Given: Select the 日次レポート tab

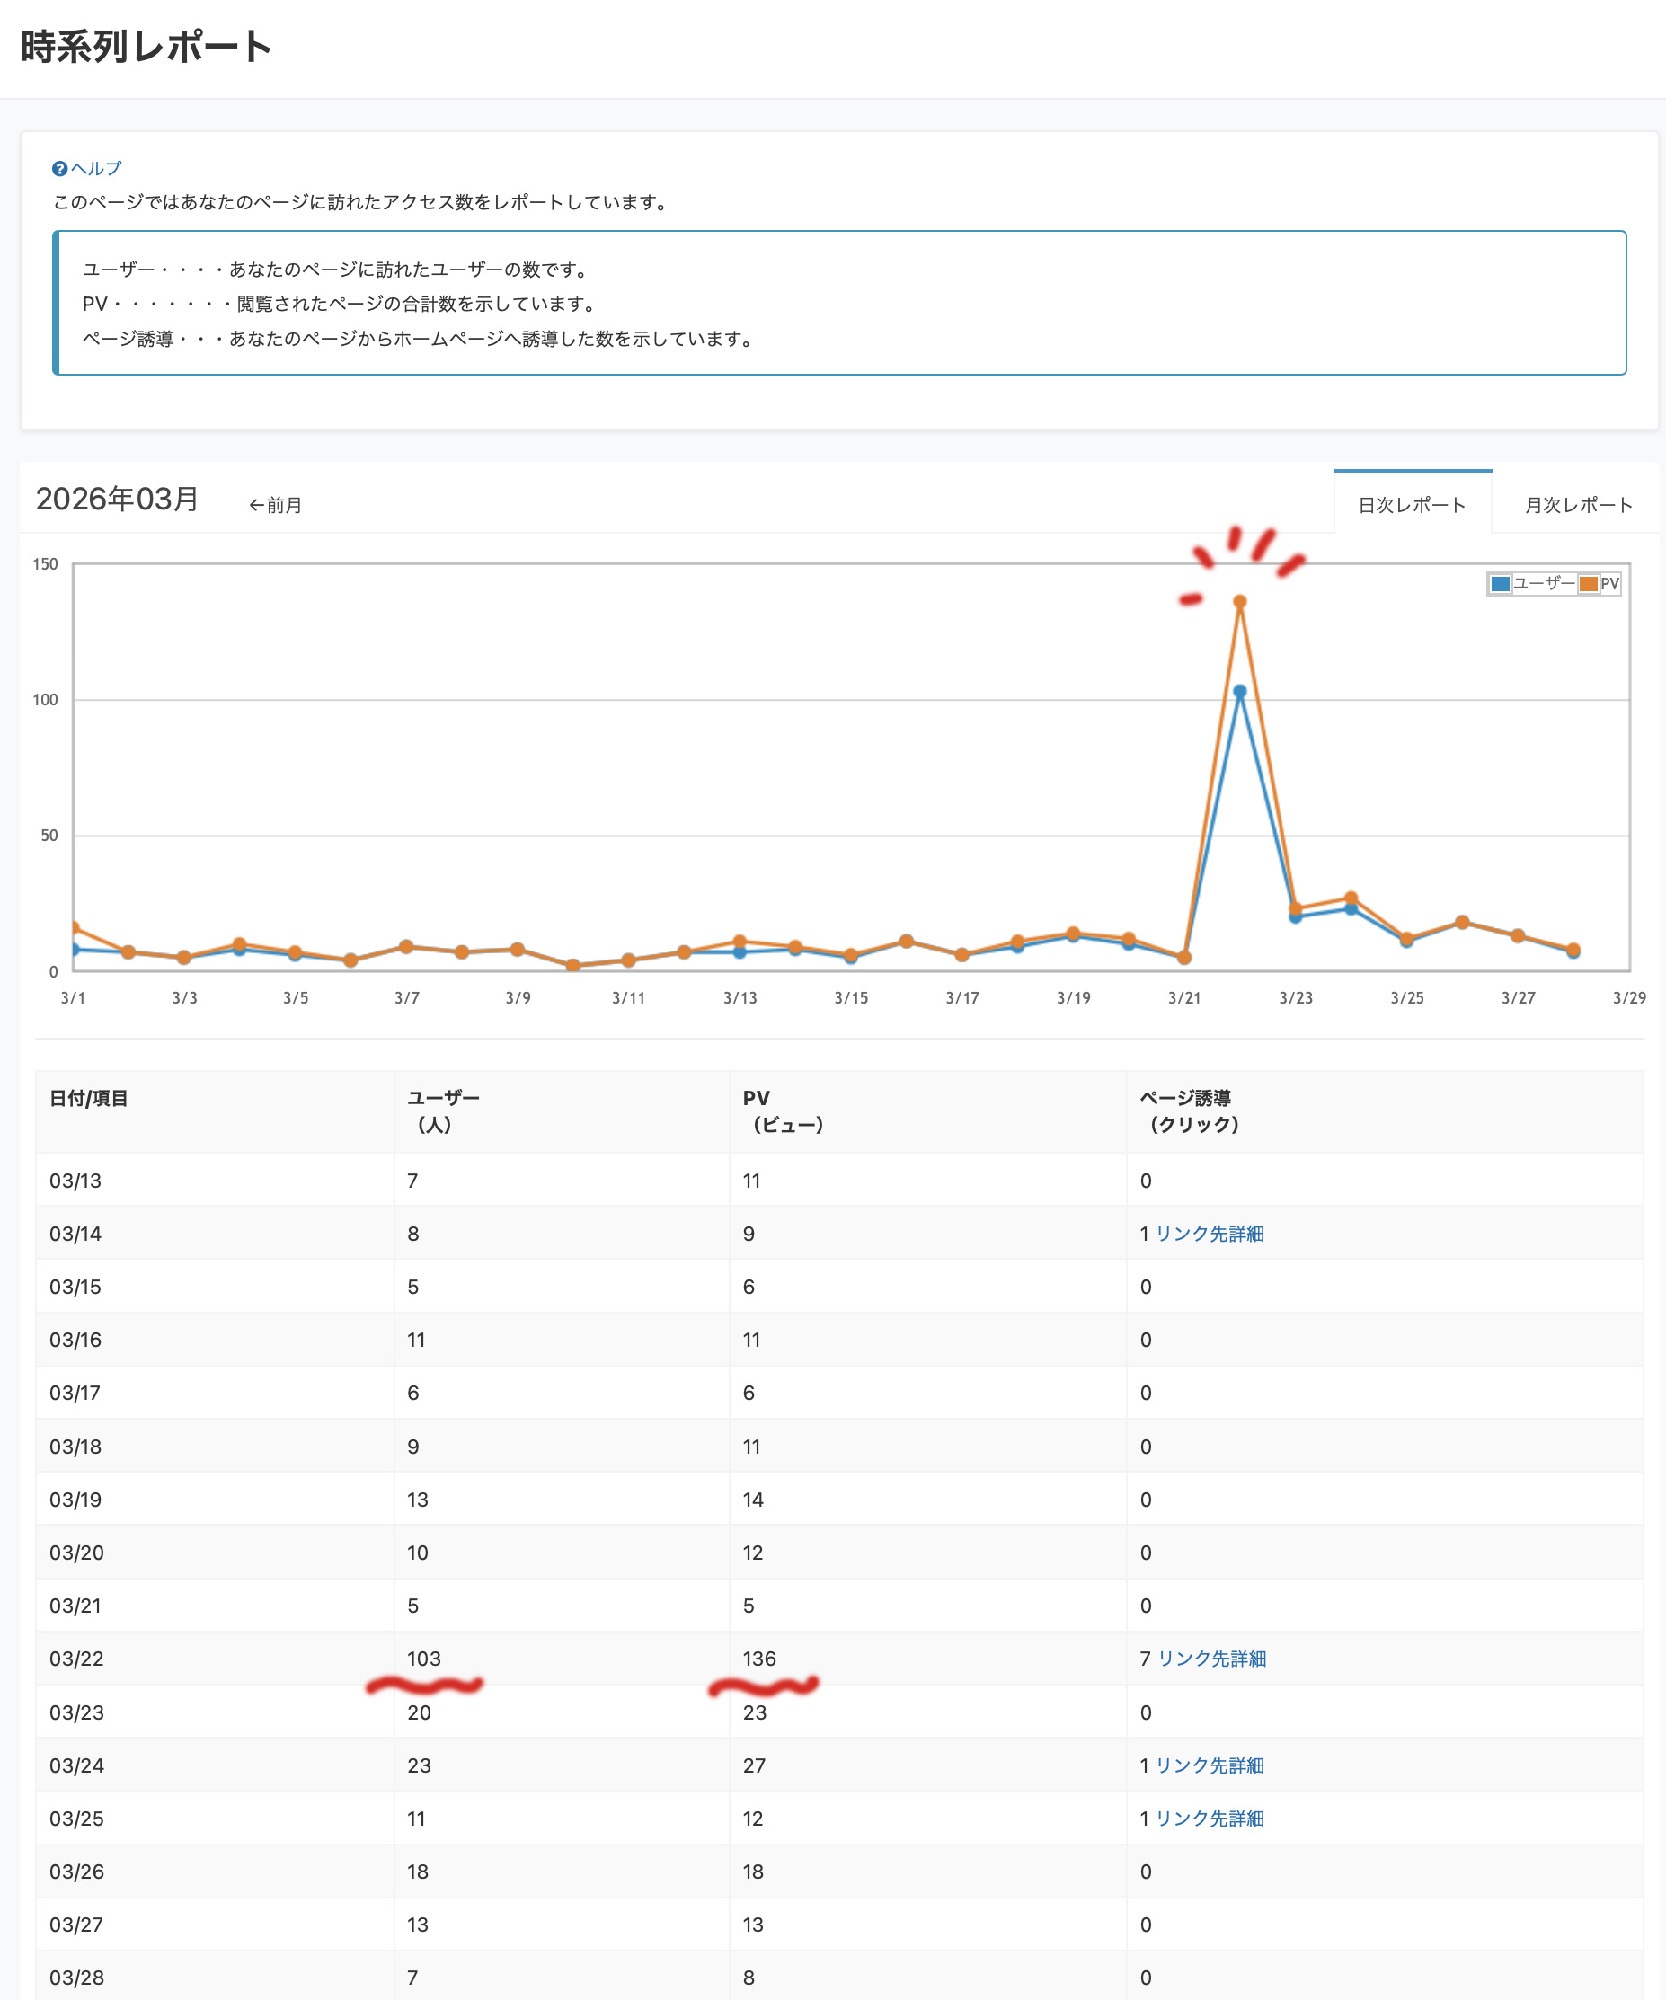Looking at the screenshot, I should point(1411,505).
